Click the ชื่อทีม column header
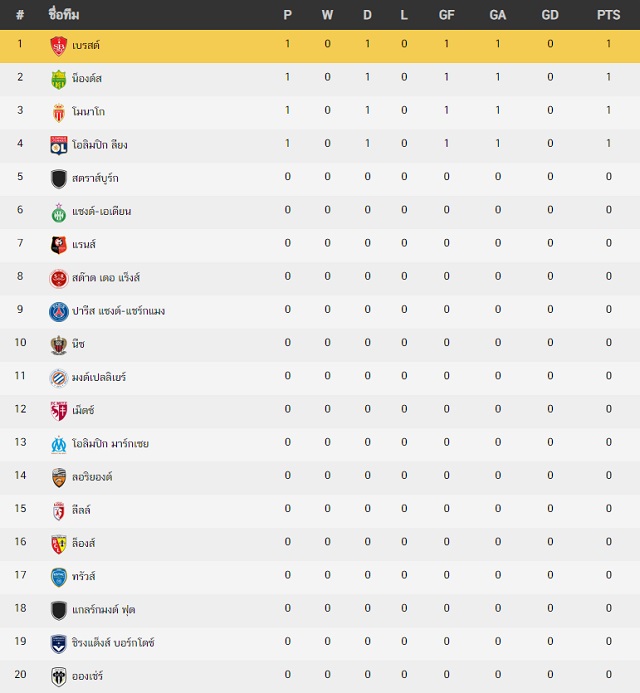This screenshot has width=640, height=693. coord(64,15)
